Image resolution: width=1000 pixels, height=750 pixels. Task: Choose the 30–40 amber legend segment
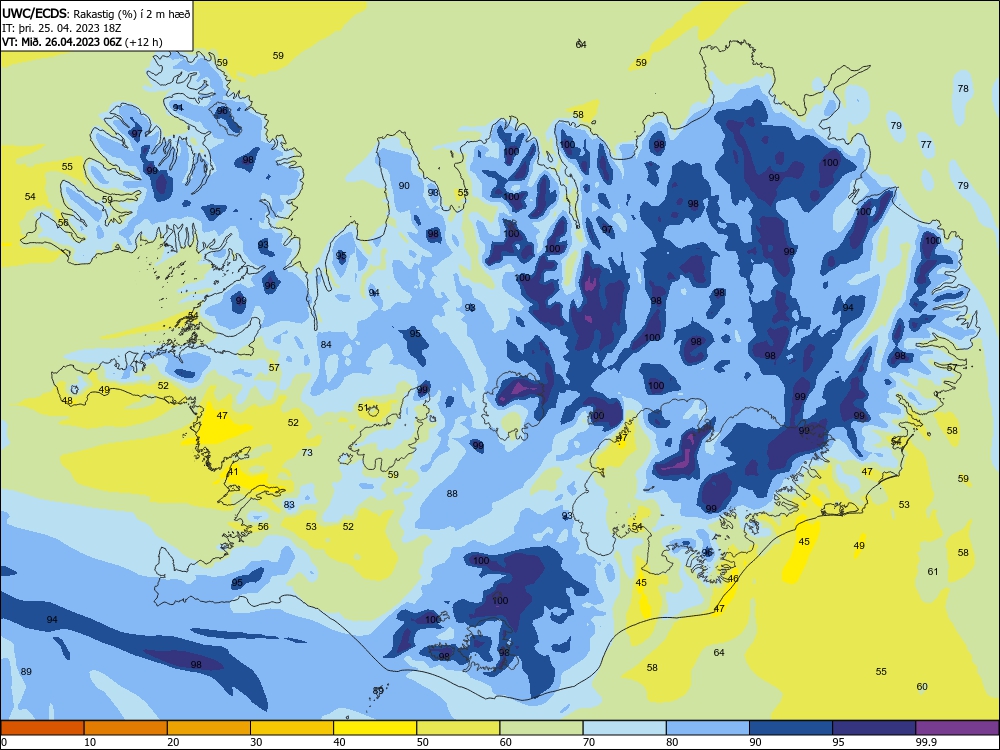[x=292, y=728]
